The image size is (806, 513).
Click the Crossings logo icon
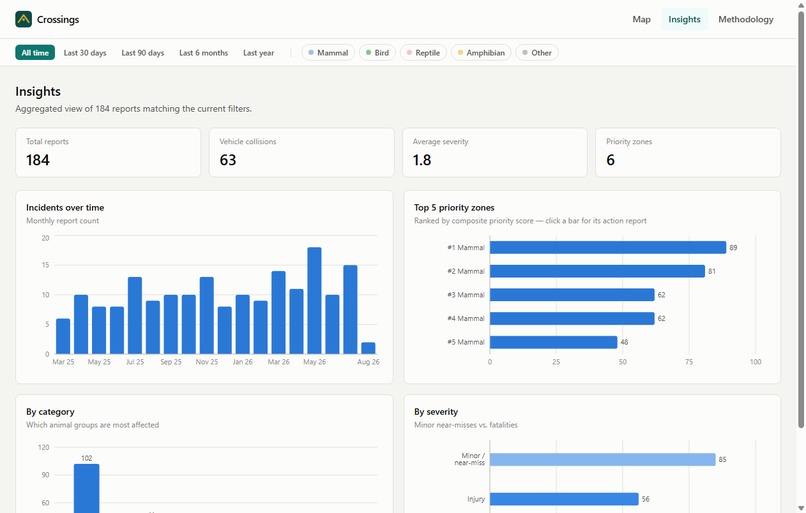[x=24, y=20]
